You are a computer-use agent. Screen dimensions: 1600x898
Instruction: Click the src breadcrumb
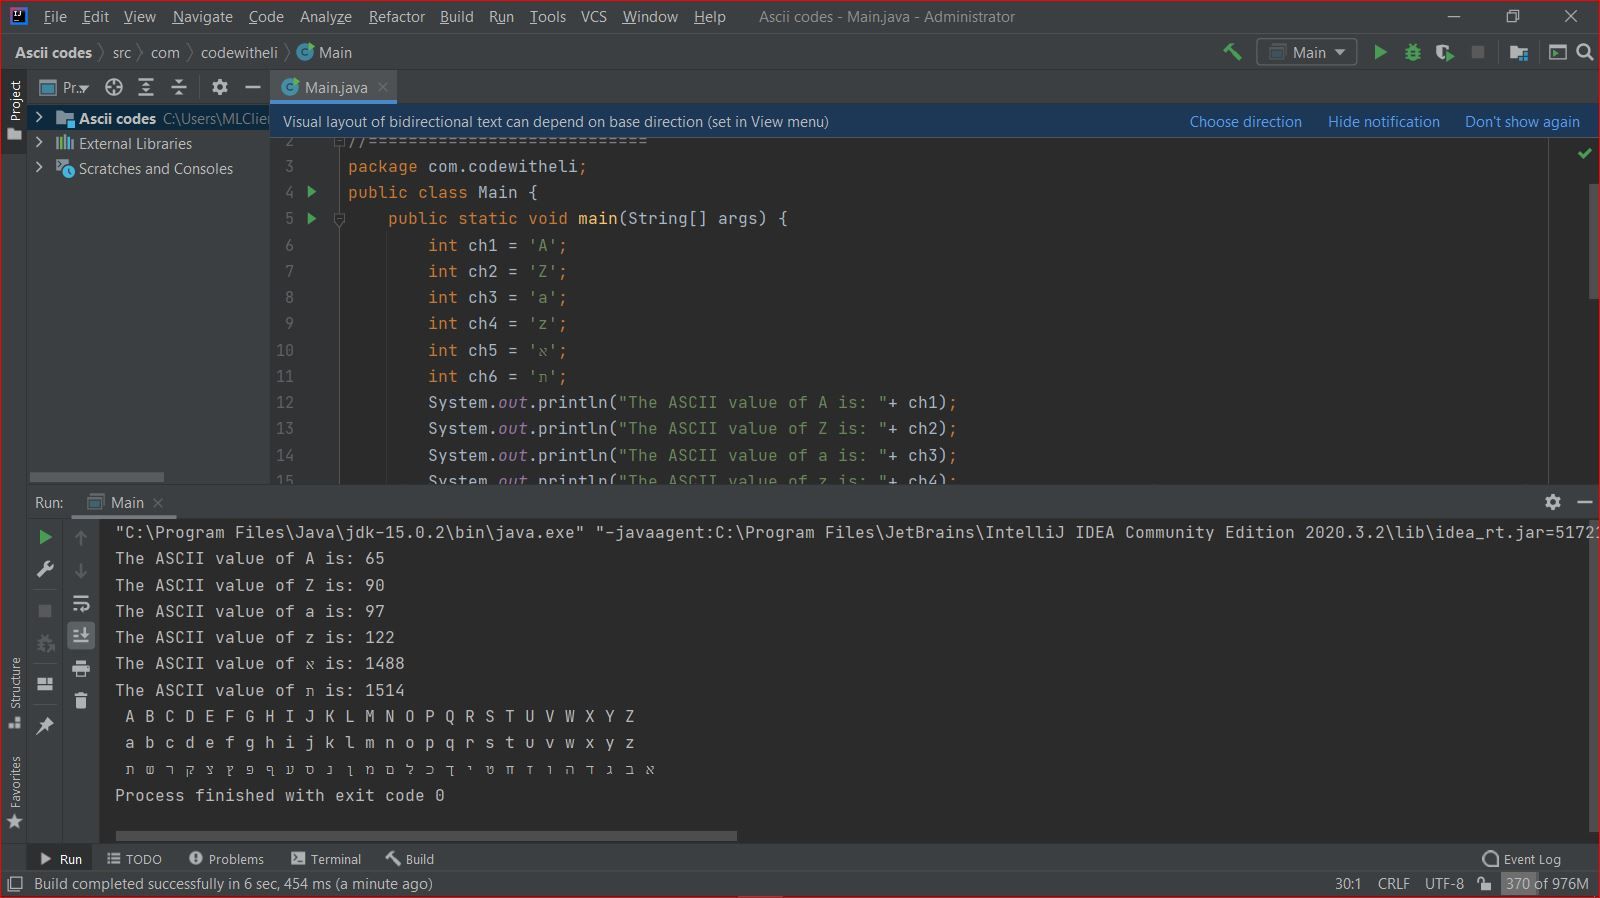pyautogui.click(x=121, y=52)
